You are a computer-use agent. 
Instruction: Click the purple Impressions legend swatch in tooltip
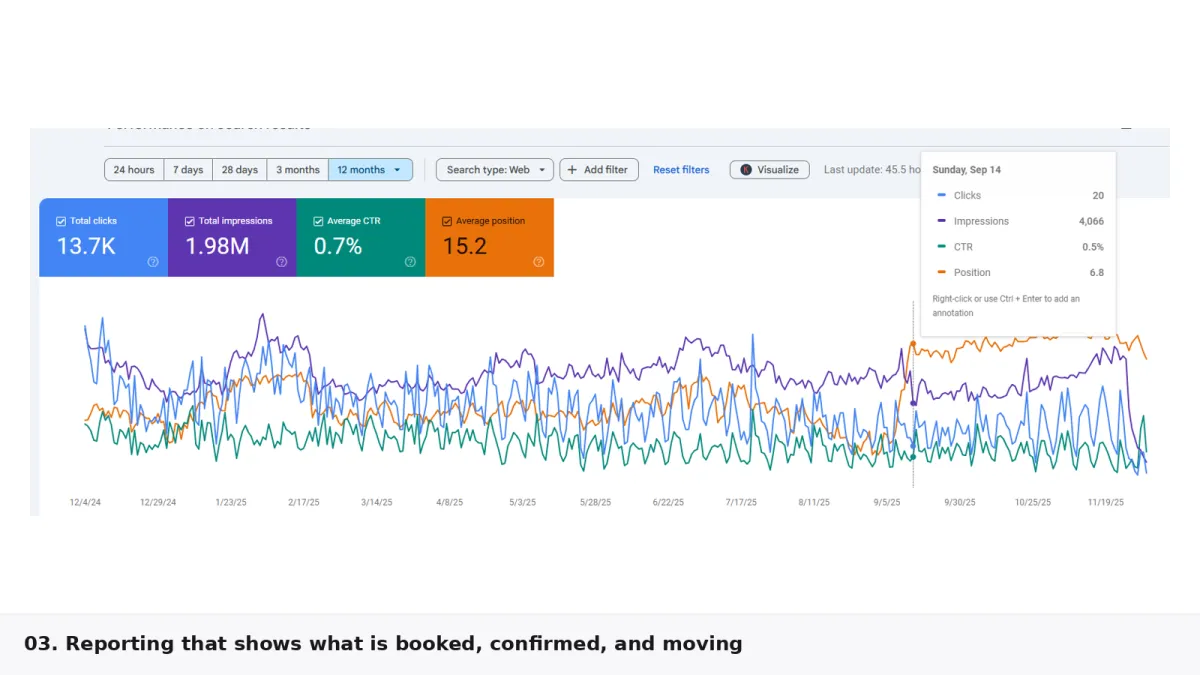(941, 221)
